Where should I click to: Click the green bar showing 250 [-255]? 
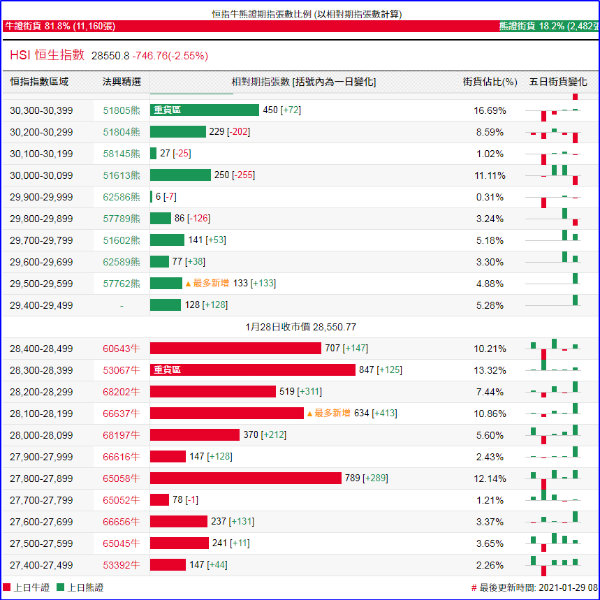180,175
